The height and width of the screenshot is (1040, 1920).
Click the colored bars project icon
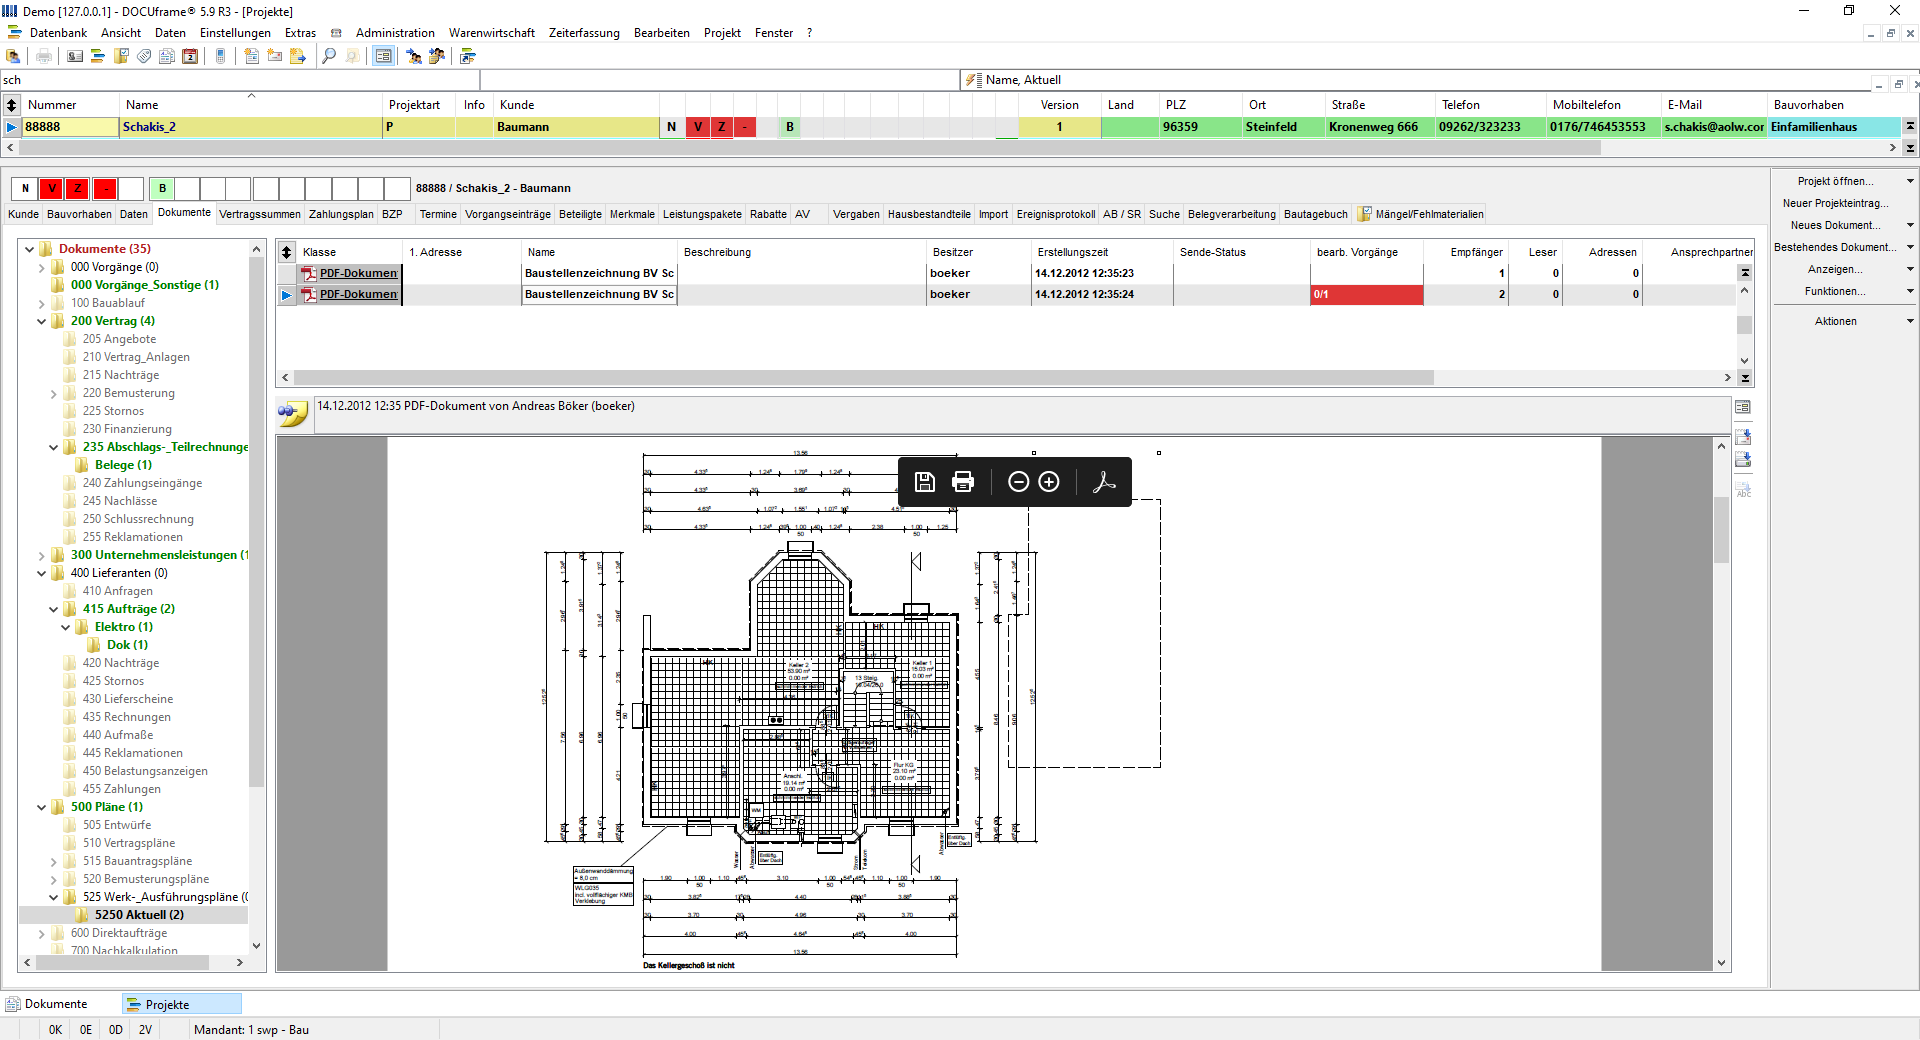(x=98, y=56)
